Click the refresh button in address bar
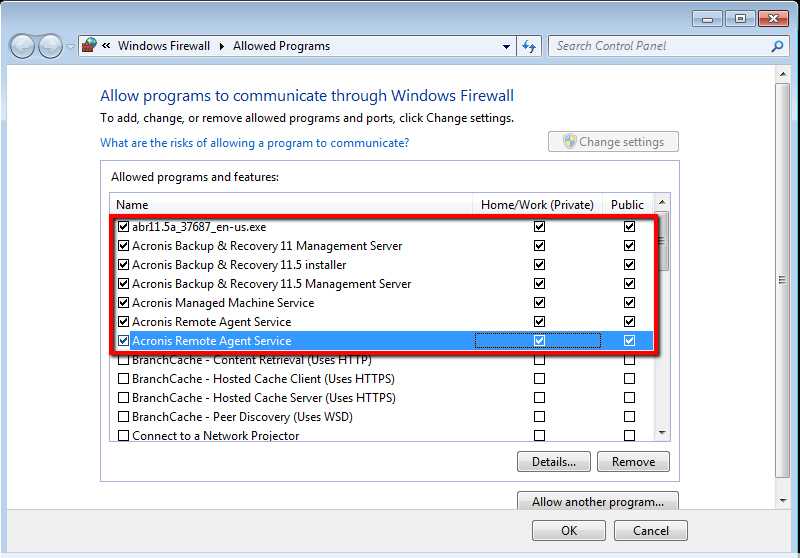 529,46
